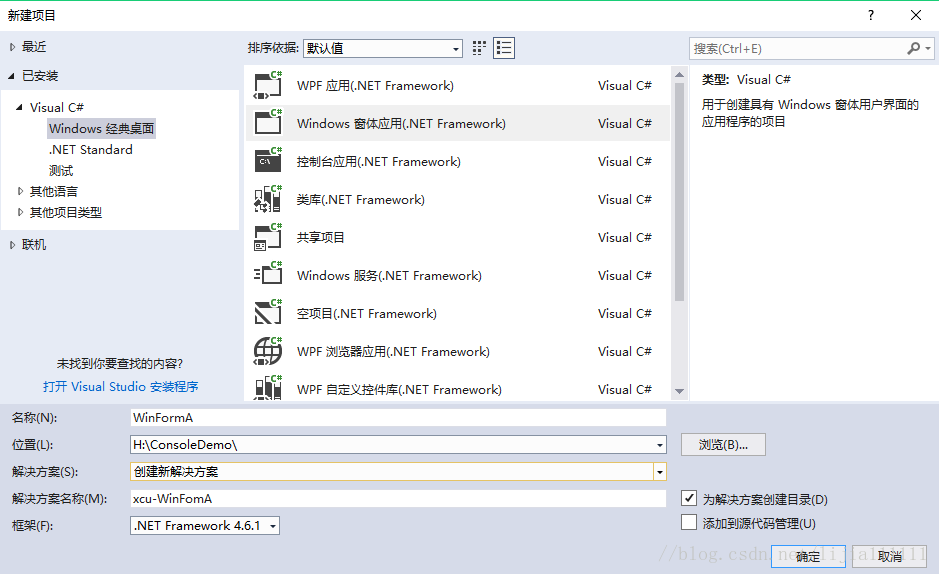Click the 空项目 template icon
The height and width of the screenshot is (574, 939).
[268, 313]
